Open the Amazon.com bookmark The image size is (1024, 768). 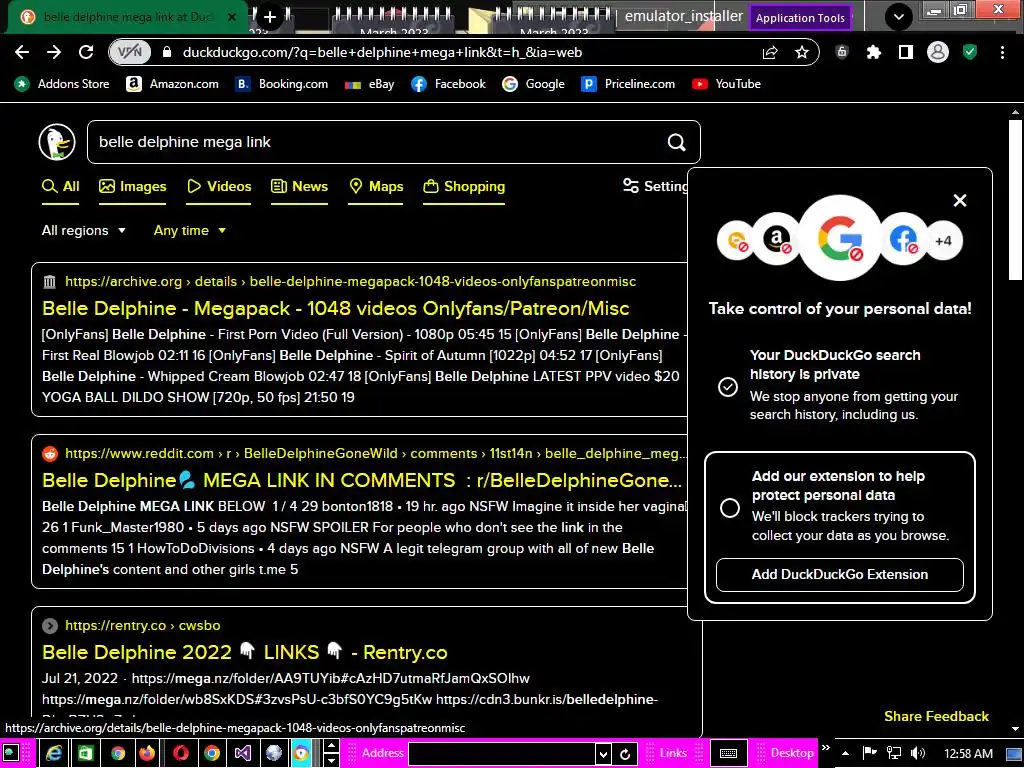point(172,84)
